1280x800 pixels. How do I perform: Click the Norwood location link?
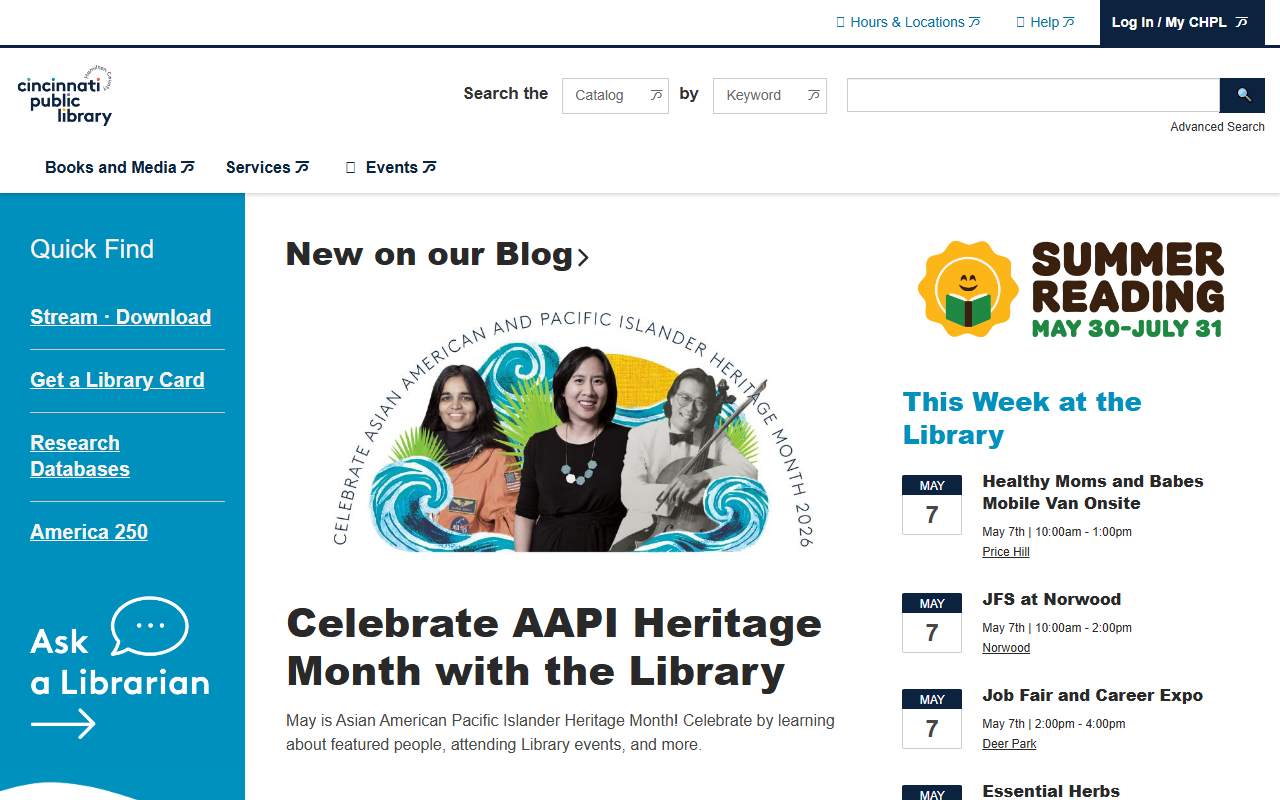1006,648
